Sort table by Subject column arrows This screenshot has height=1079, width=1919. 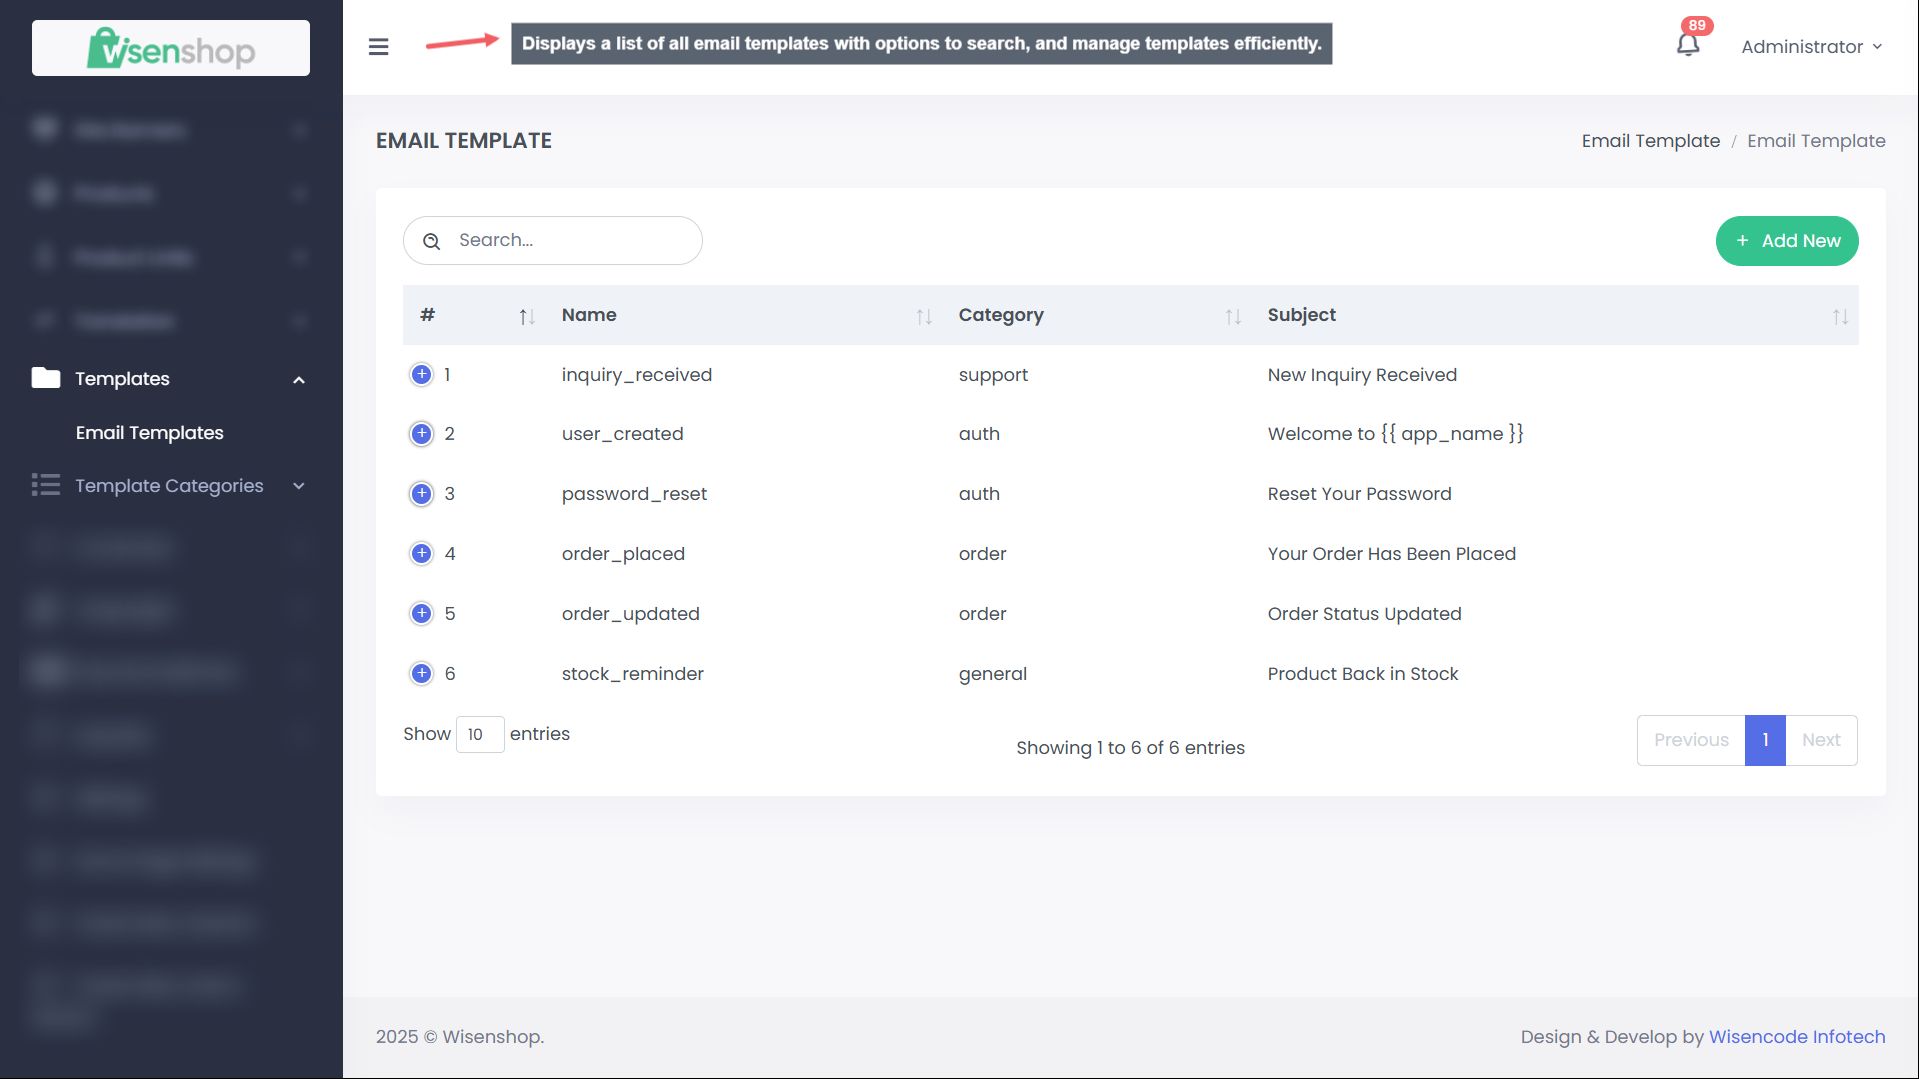click(x=1840, y=317)
